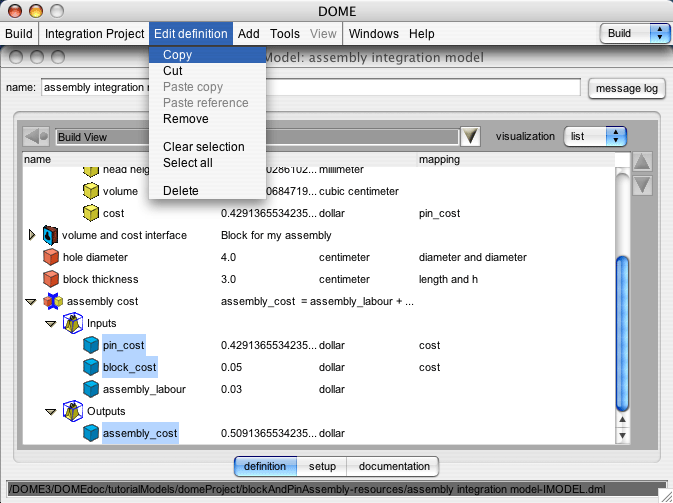
Task: Expand the volume and cost interface node
Action: point(31,235)
